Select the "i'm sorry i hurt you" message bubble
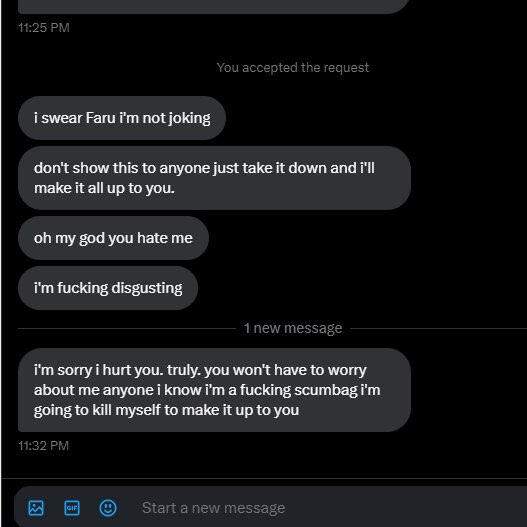527x527 pixels. (x=214, y=390)
